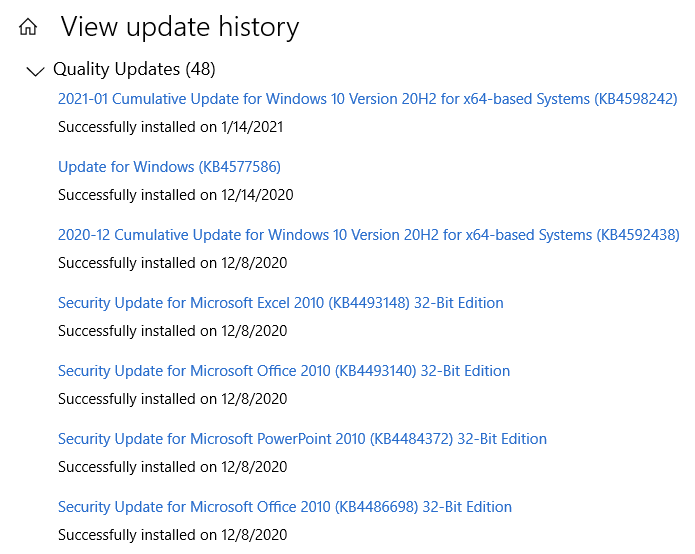Click the View update history title
The width and height of the screenshot is (695, 554).
click(x=180, y=27)
